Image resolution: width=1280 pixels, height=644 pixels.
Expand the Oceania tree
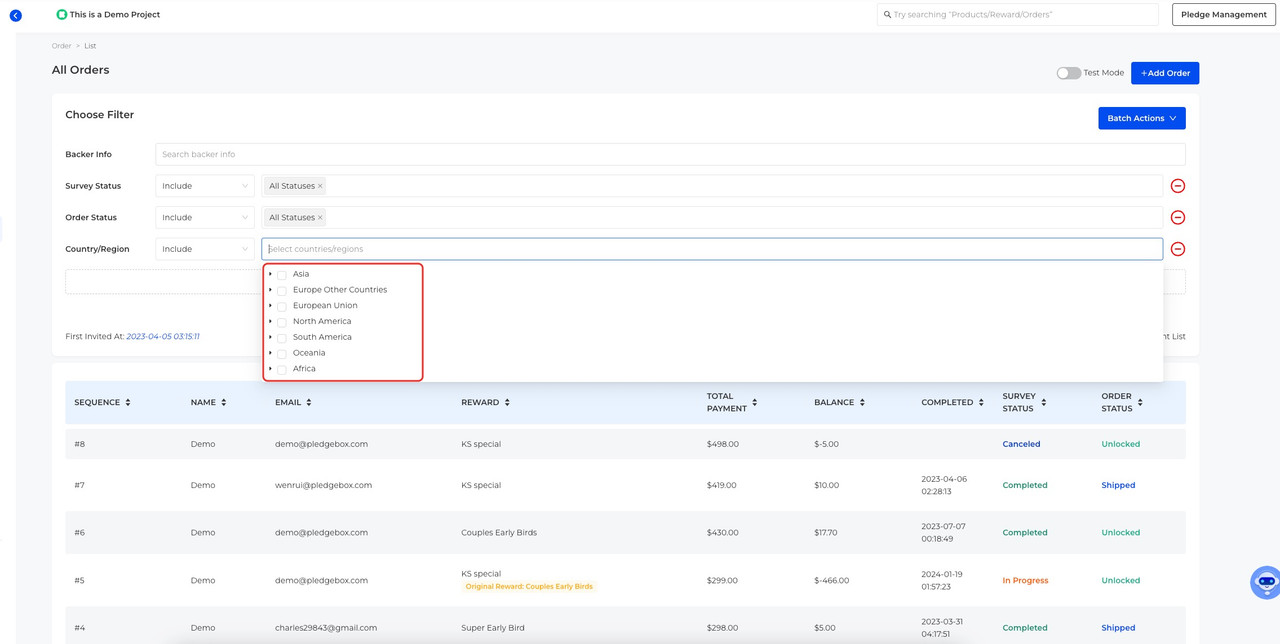click(270, 353)
